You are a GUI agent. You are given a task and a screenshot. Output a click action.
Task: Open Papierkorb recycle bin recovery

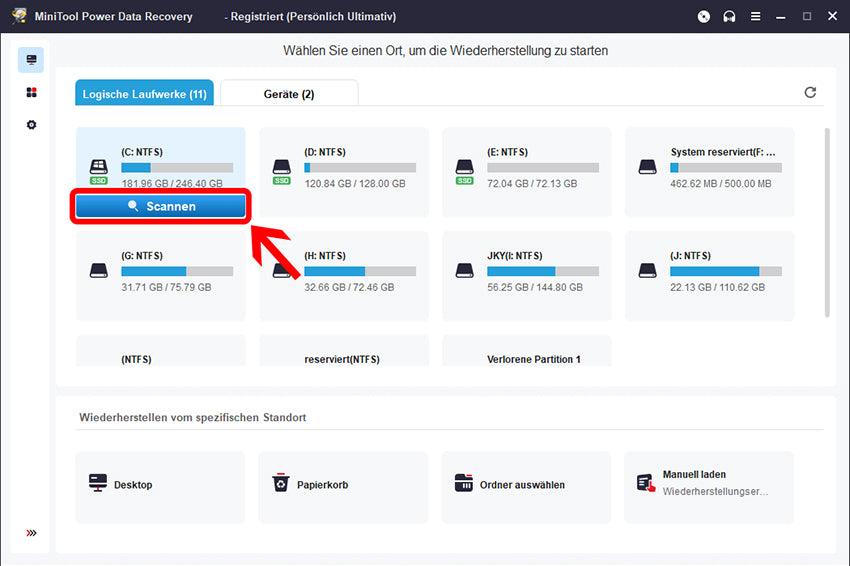click(343, 486)
